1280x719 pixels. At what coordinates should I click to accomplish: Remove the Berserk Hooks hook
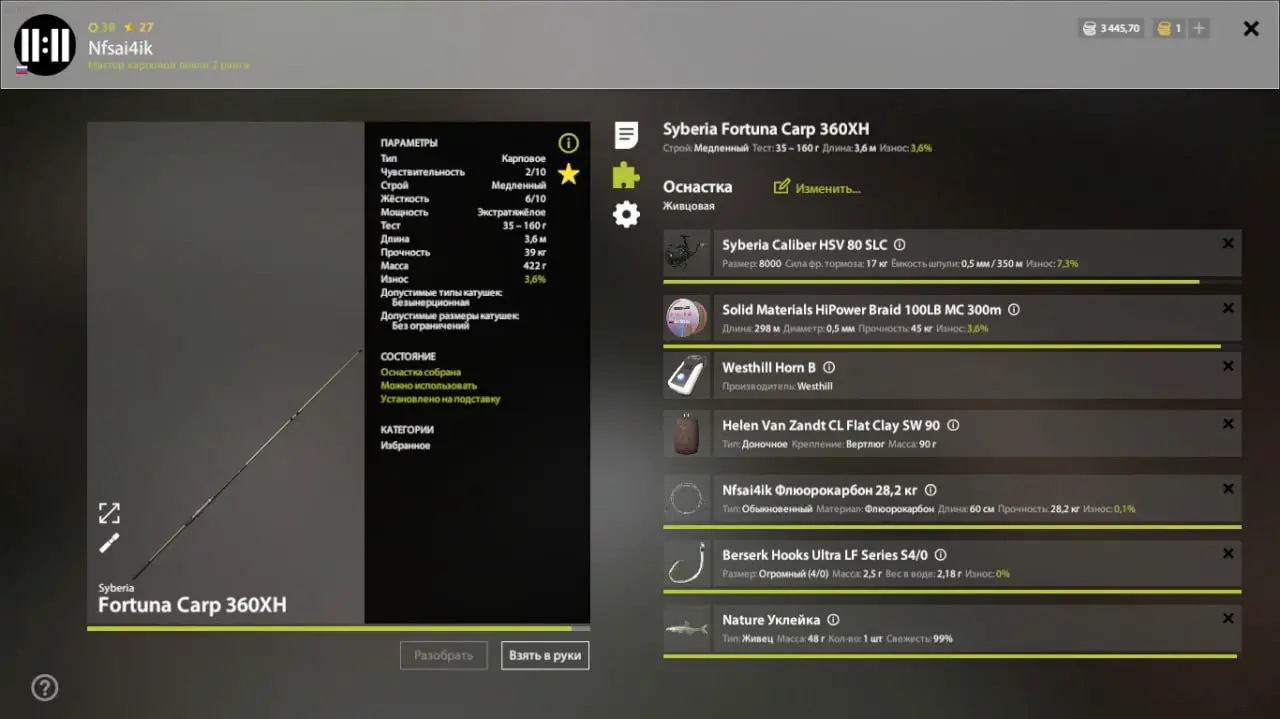1228,553
